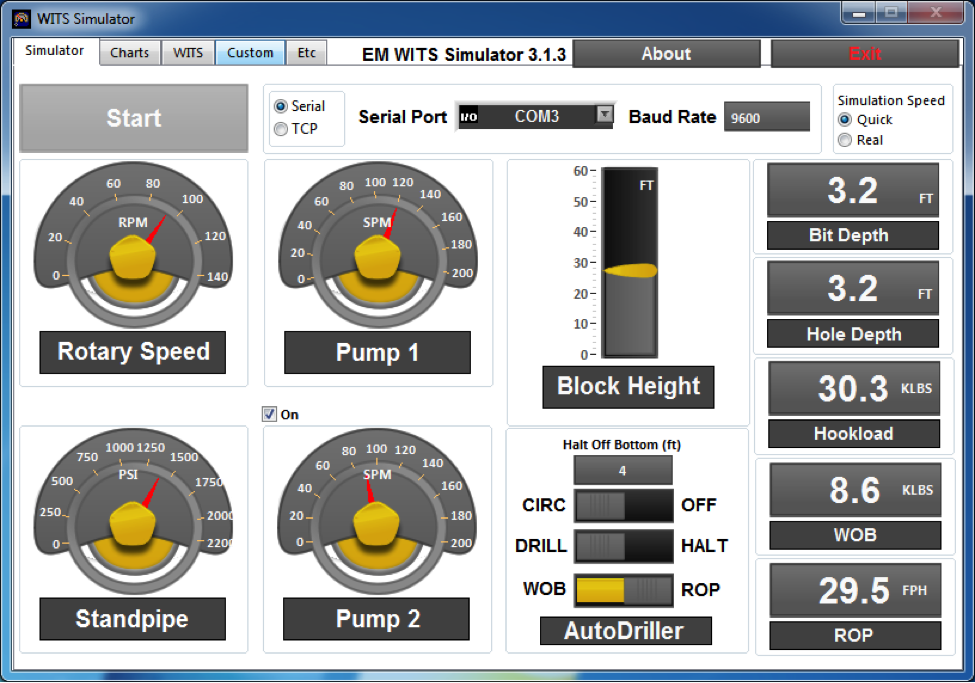Open the Custom tab

[x=250, y=53]
